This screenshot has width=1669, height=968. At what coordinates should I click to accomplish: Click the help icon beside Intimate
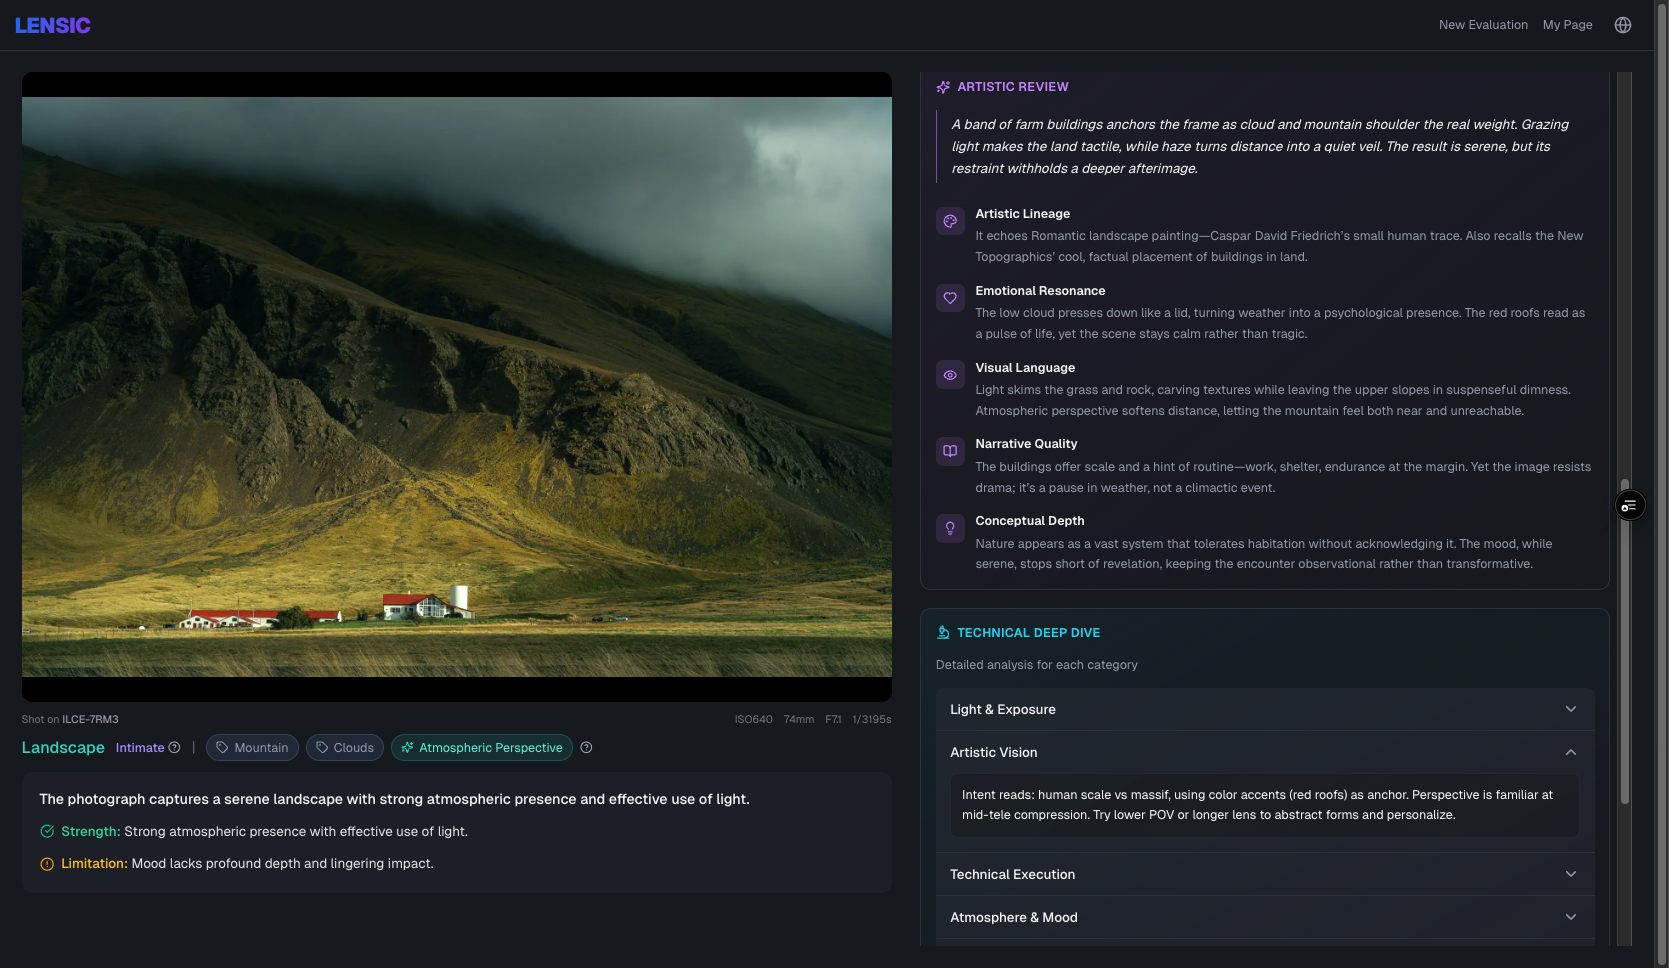(175, 748)
